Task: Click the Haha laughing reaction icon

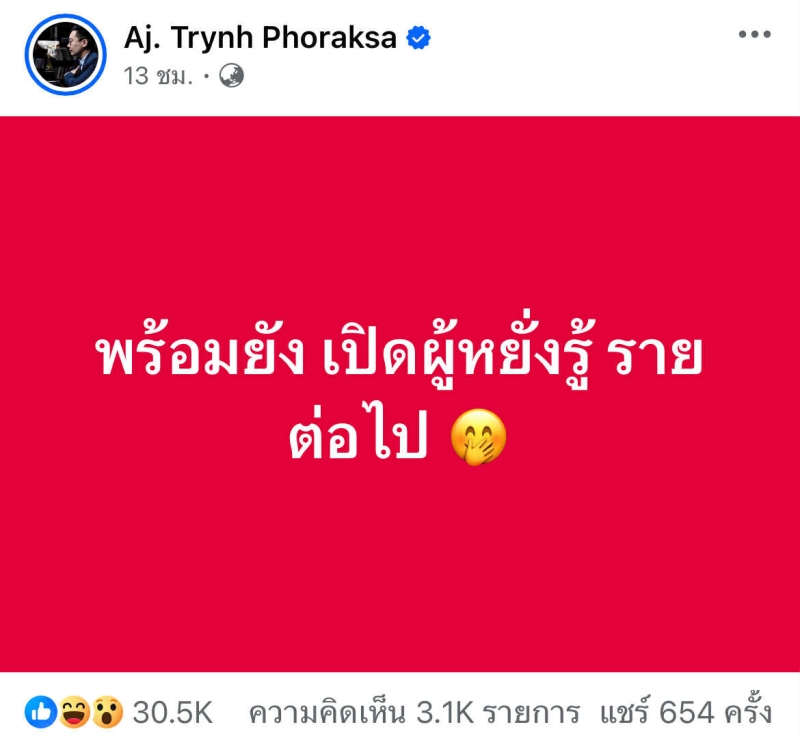Action: pyautogui.click(x=75, y=711)
